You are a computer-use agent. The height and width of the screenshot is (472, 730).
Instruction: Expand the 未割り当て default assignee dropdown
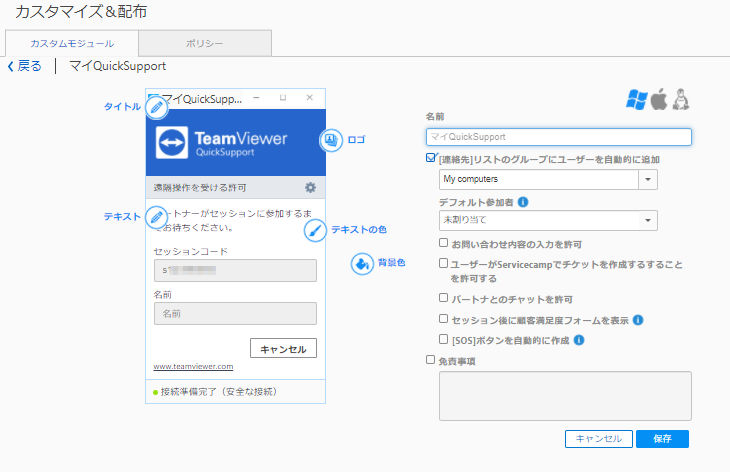548,220
